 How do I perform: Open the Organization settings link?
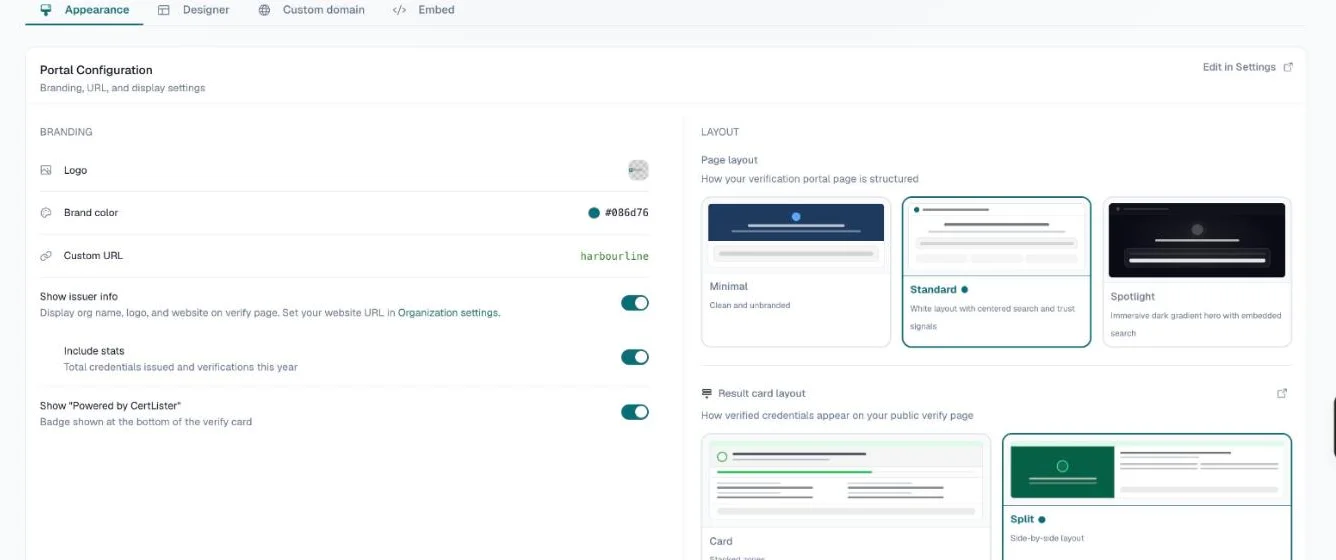[449, 313]
